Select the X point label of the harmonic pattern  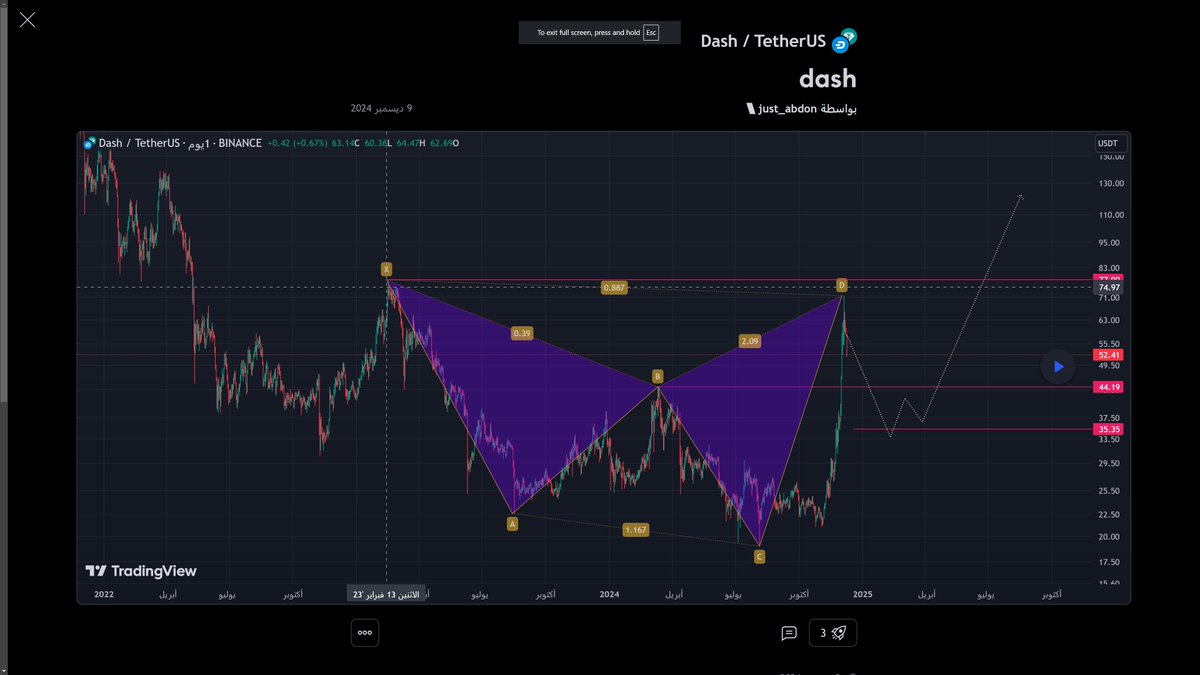pyautogui.click(x=386, y=269)
